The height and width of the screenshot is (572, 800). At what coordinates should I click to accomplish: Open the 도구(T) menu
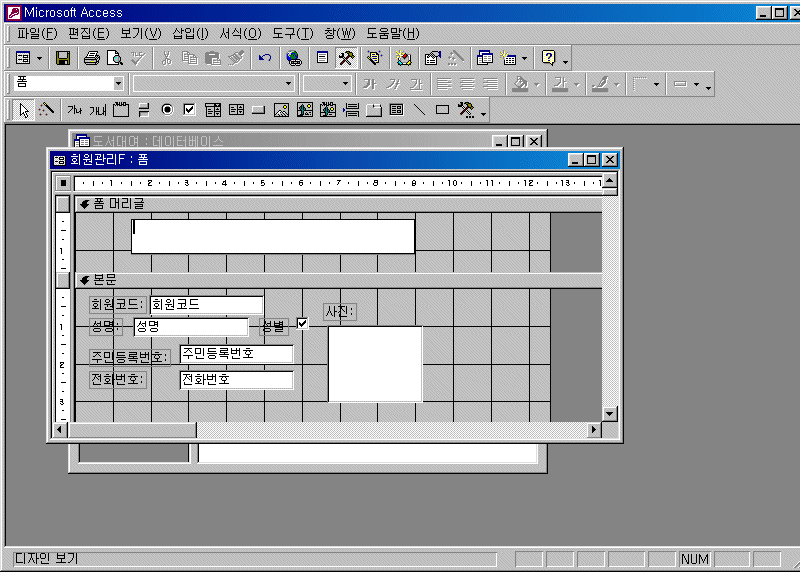[292, 34]
